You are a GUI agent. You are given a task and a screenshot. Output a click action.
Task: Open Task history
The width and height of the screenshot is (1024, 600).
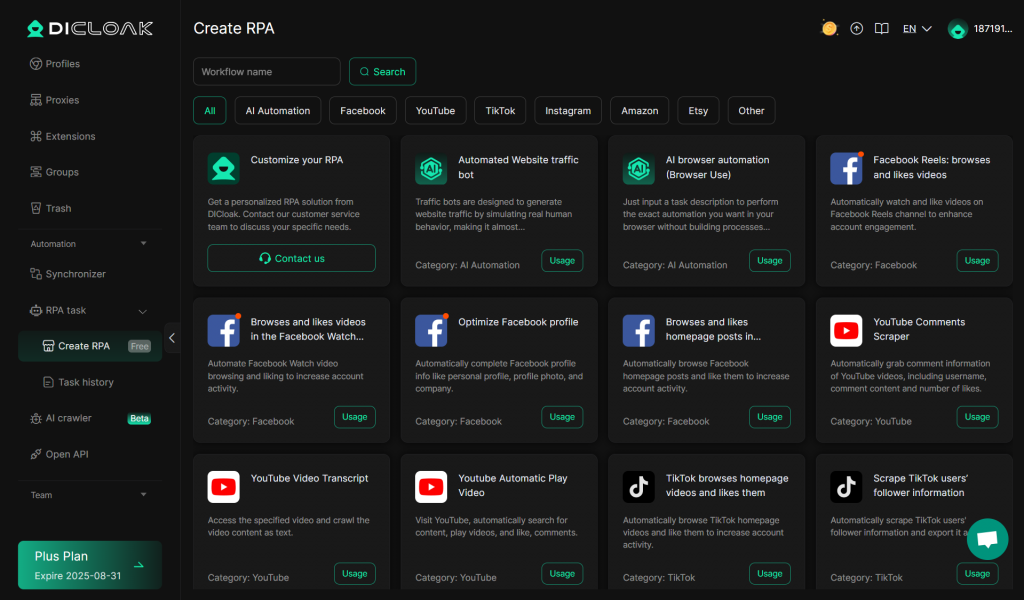[78, 383]
